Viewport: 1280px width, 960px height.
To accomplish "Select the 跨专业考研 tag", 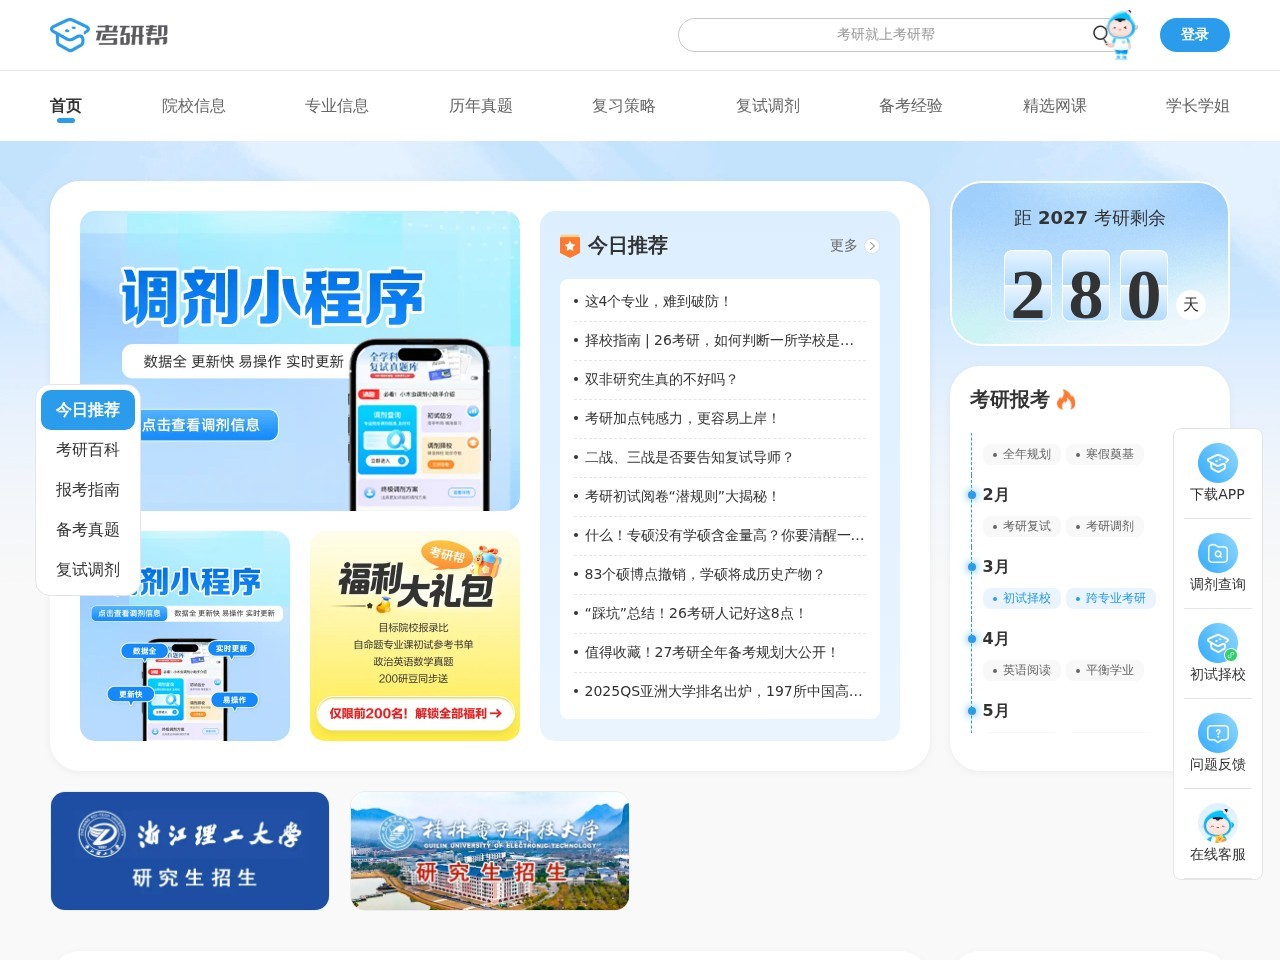I will [1112, 598].
